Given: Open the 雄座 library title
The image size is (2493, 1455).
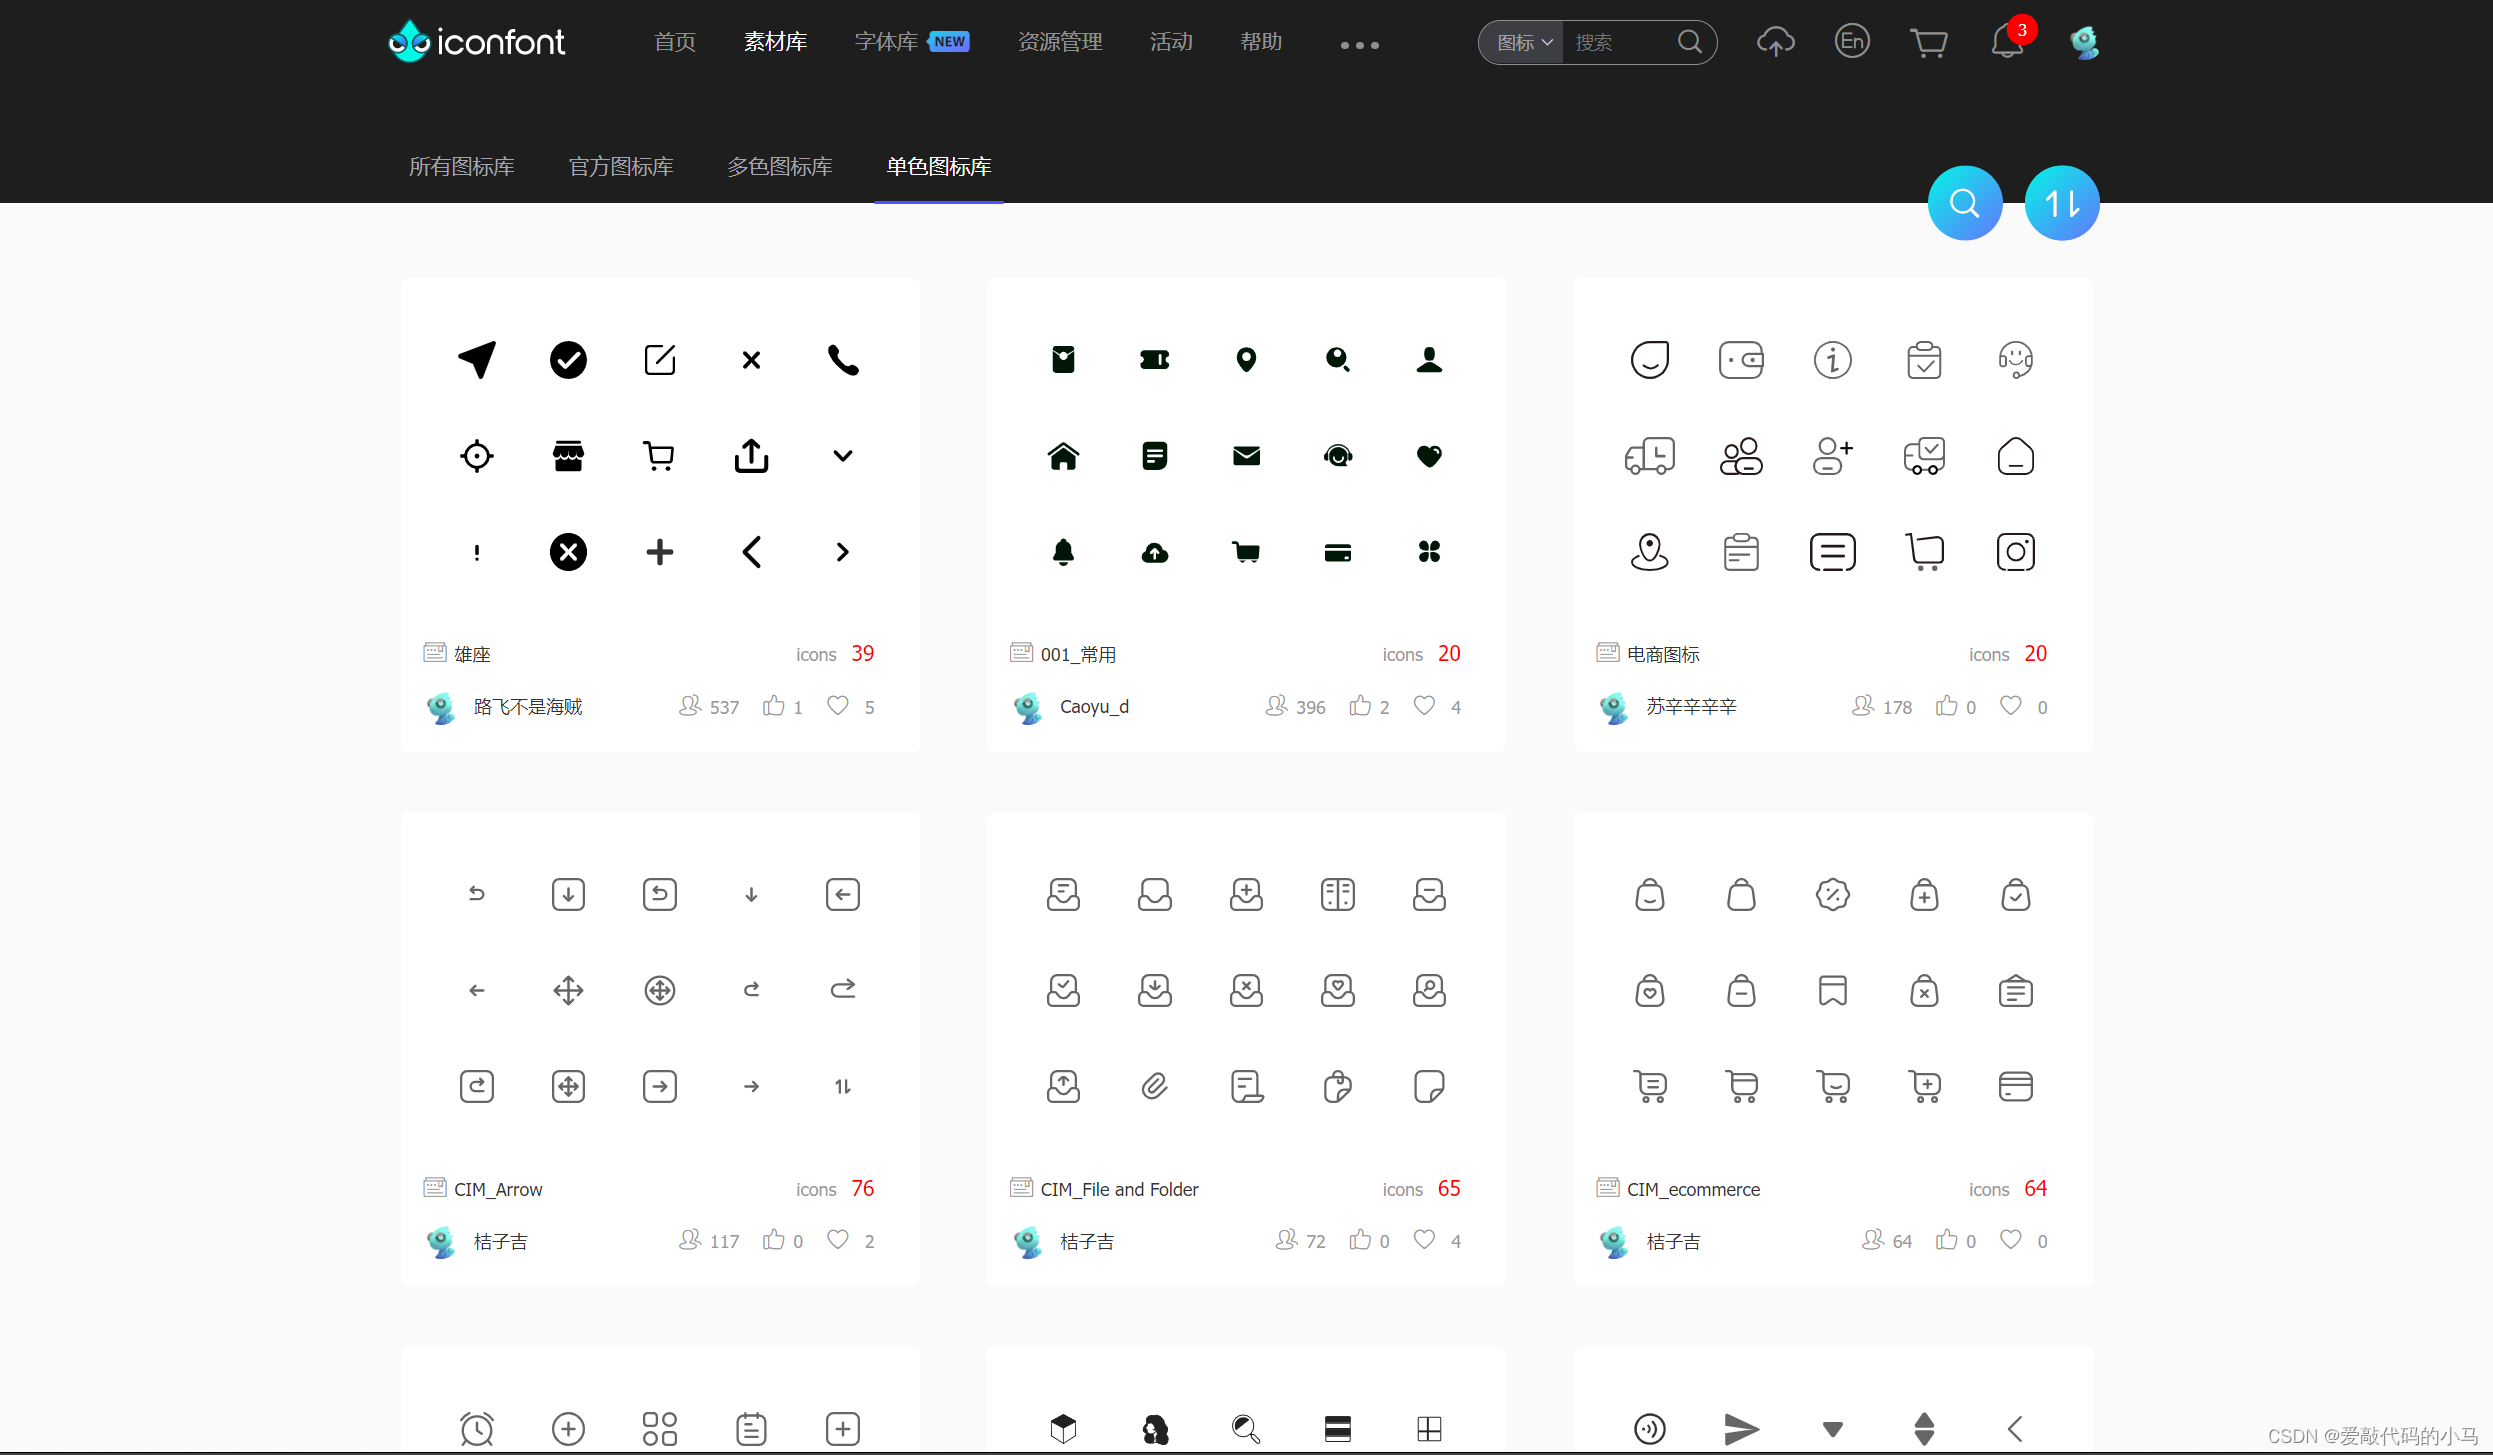Looking at the screenshot, I should coord(472,654).
